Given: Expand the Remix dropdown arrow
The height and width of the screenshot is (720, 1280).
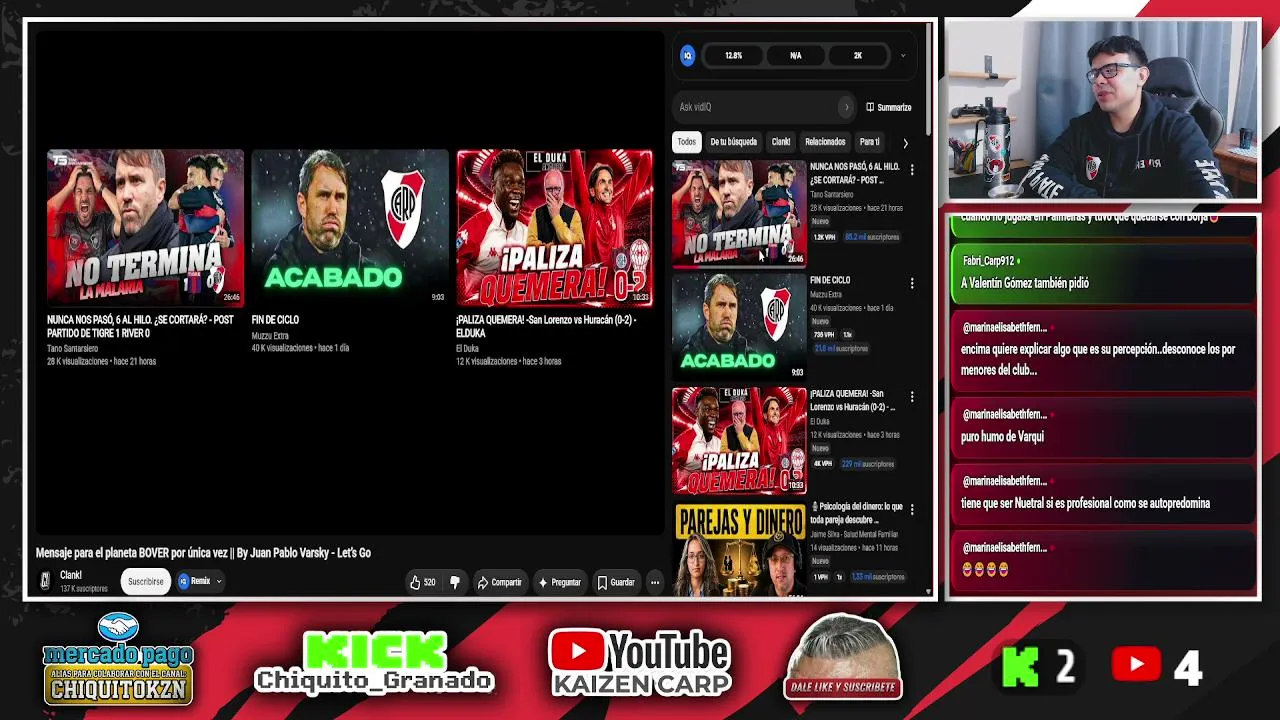Looking at the screenshot, I should (x=219, y=581).
